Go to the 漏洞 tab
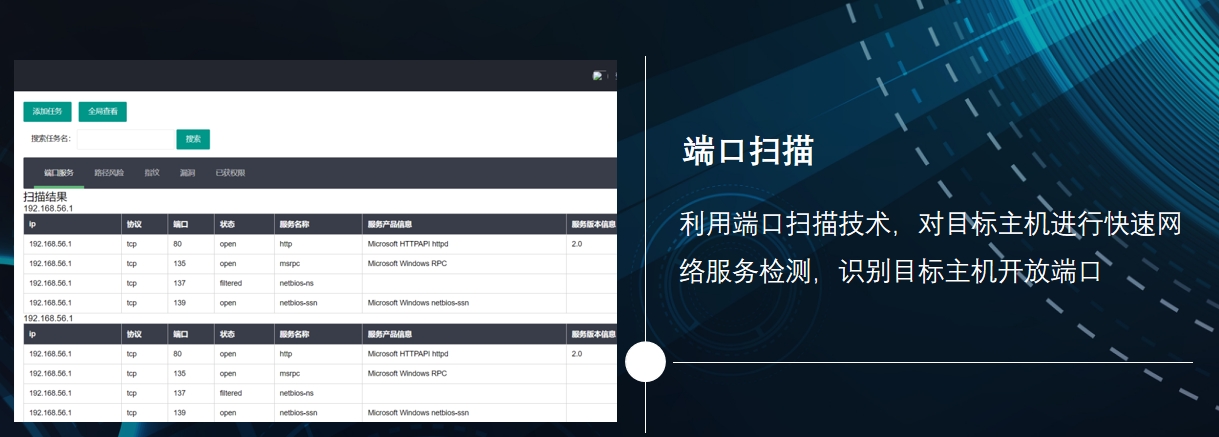 pyautogui.click(x=187, y=173)
